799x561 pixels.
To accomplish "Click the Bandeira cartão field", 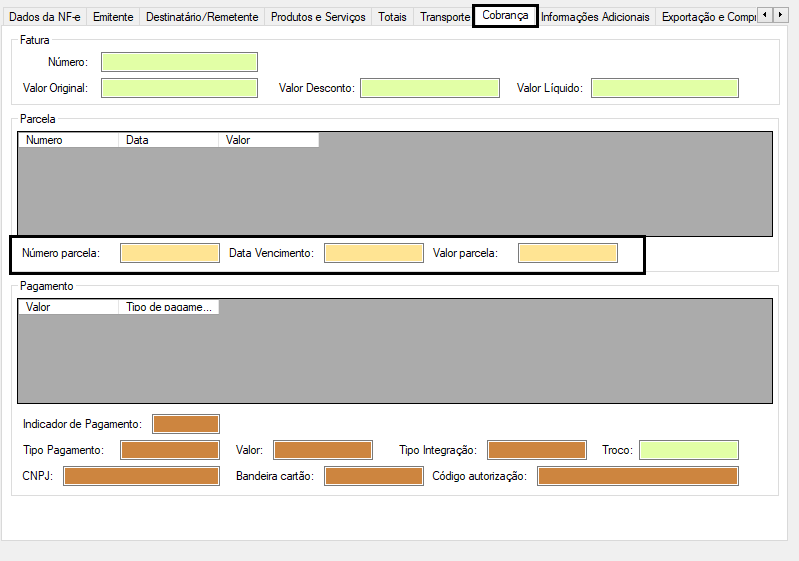I will [374, 476].
